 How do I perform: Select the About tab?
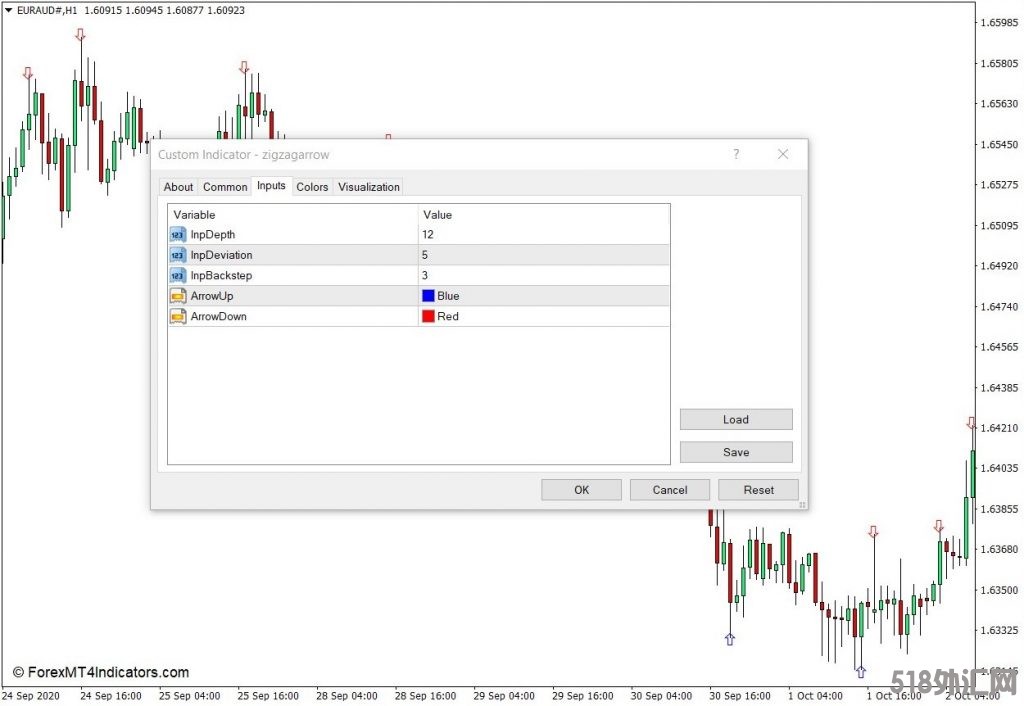tap(178, 187)
